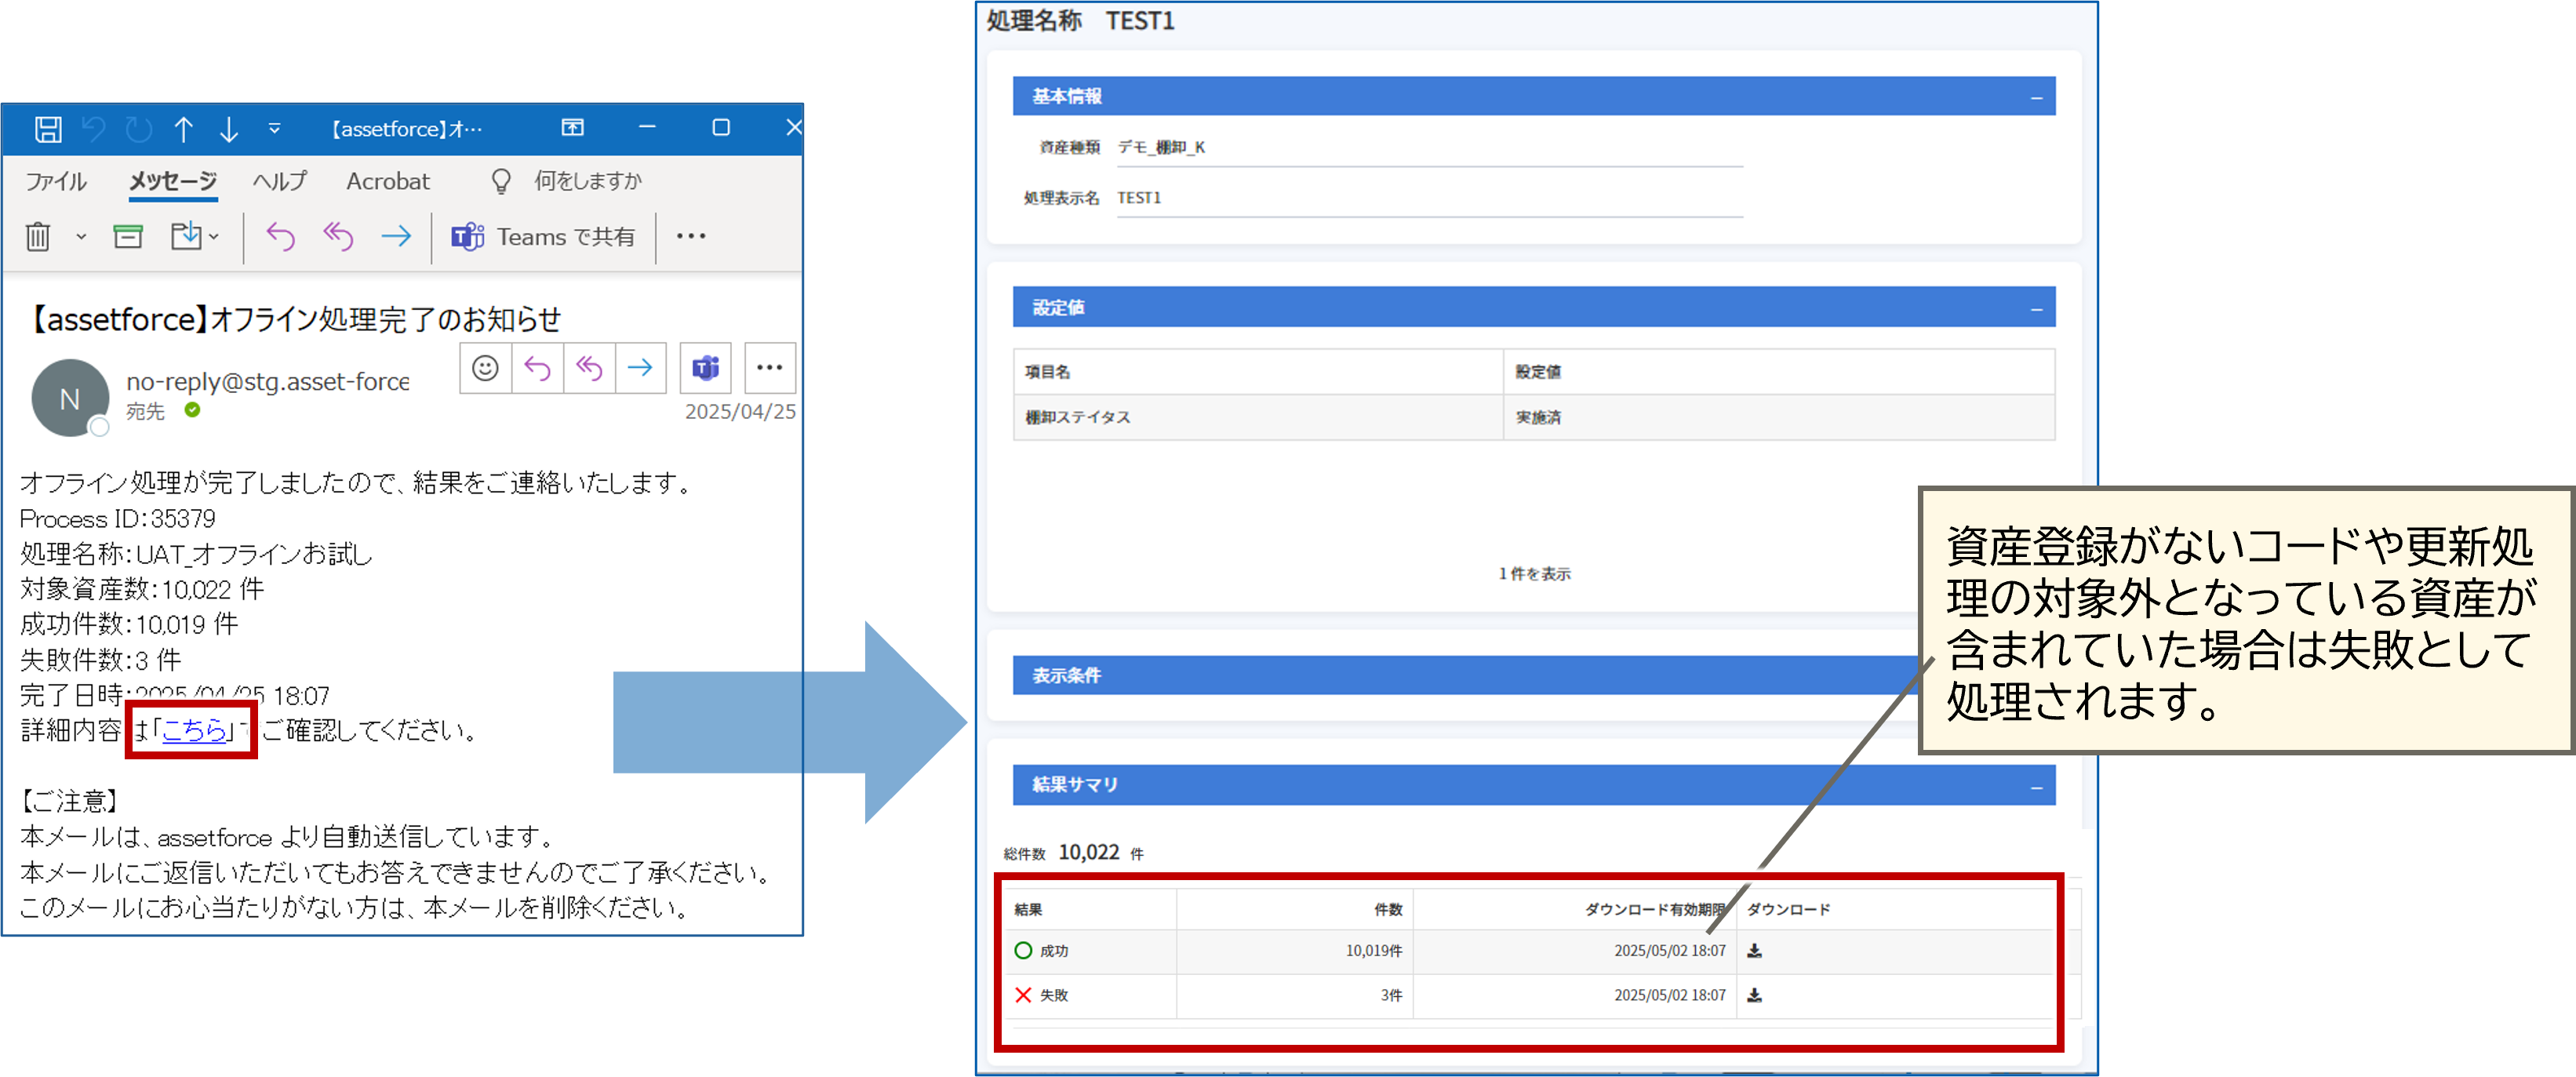This screenshot has height=1077, width=2576.
Task: Click the sender avatar labeled N
Action: [x=70, y=399]
